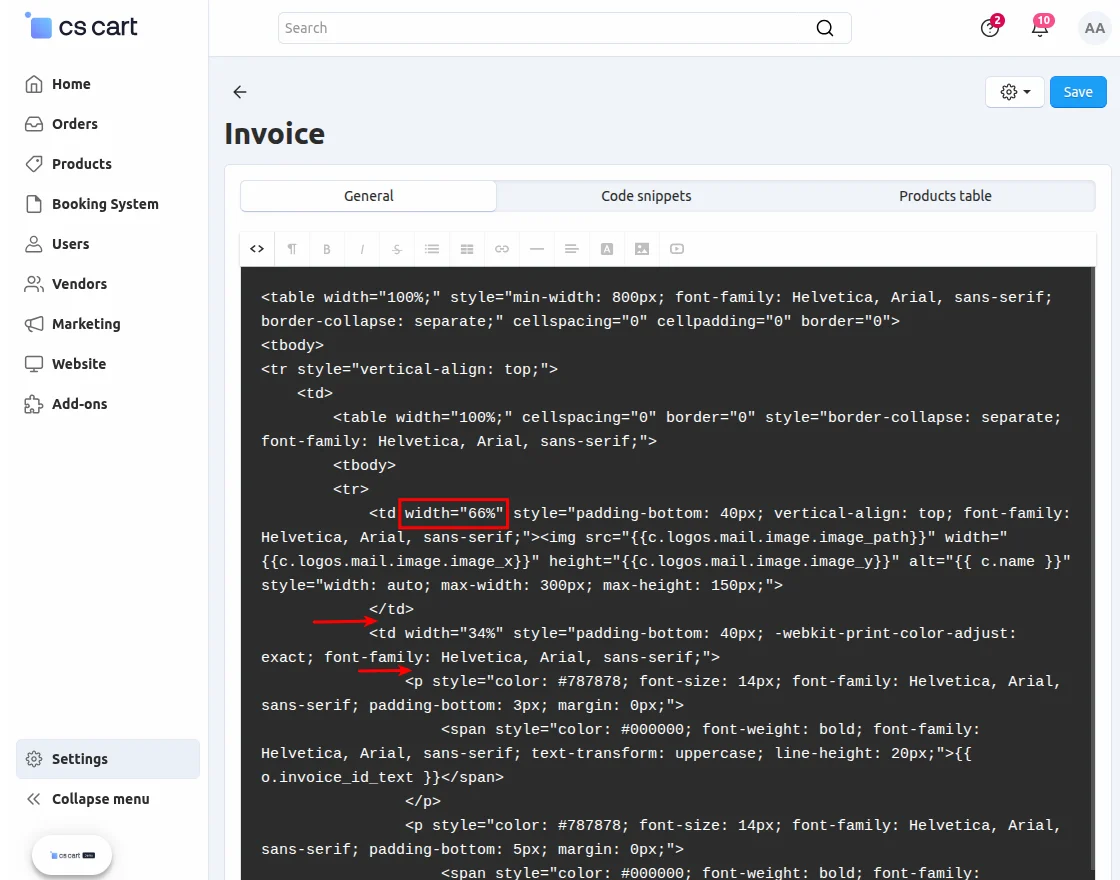Insert a bulleted list
This screenshot has width=1120, height=880.
(x=432, y=249)
